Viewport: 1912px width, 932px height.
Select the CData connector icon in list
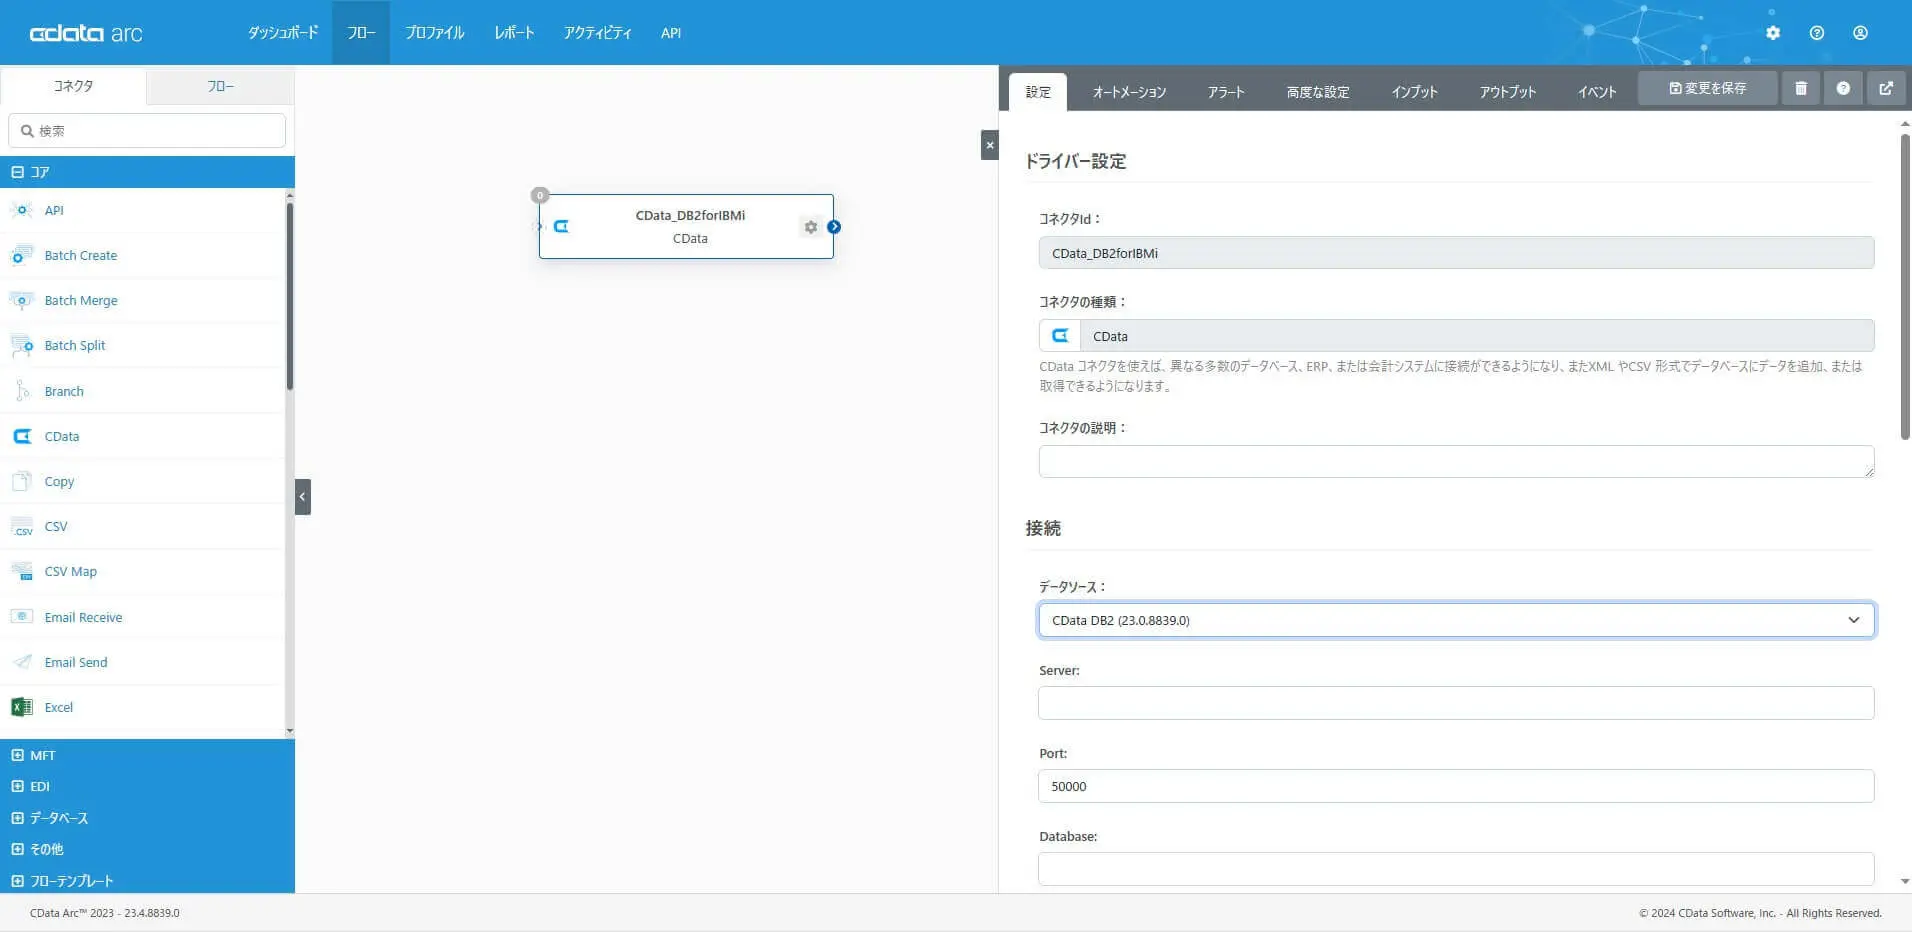[x=21, y=436]
